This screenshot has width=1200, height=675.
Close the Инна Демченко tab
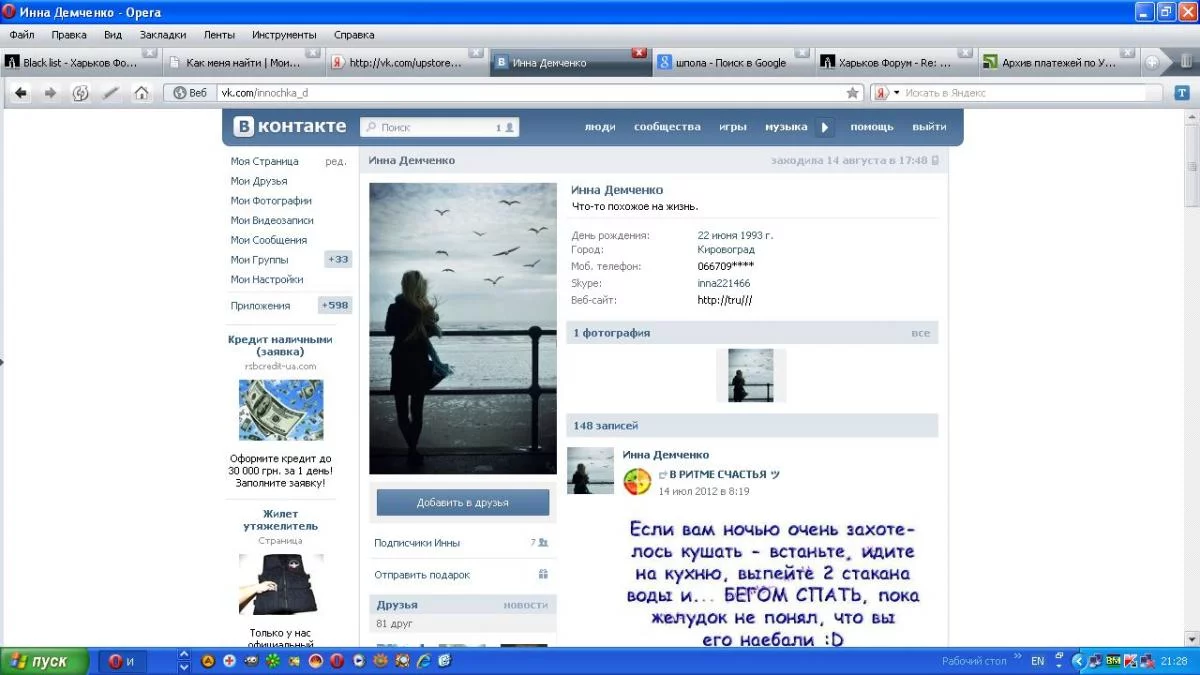click(x=639, y=53)
